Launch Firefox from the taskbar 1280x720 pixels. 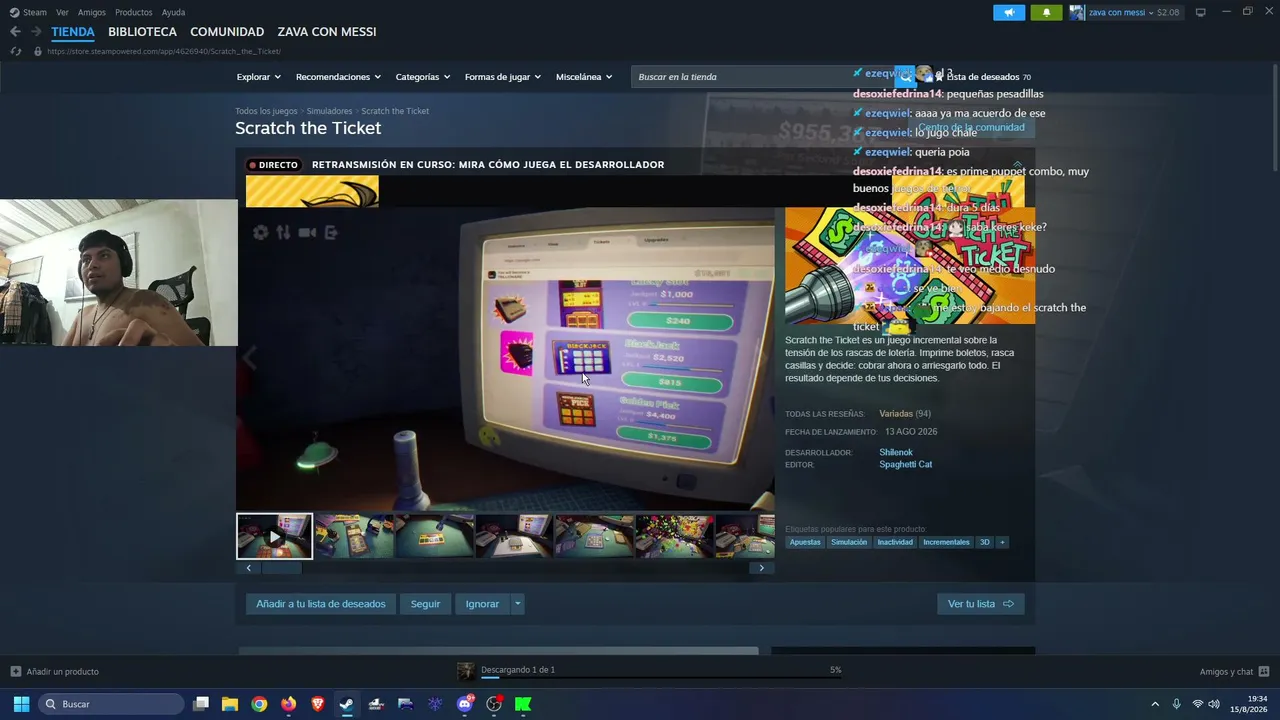pos(289,704)
